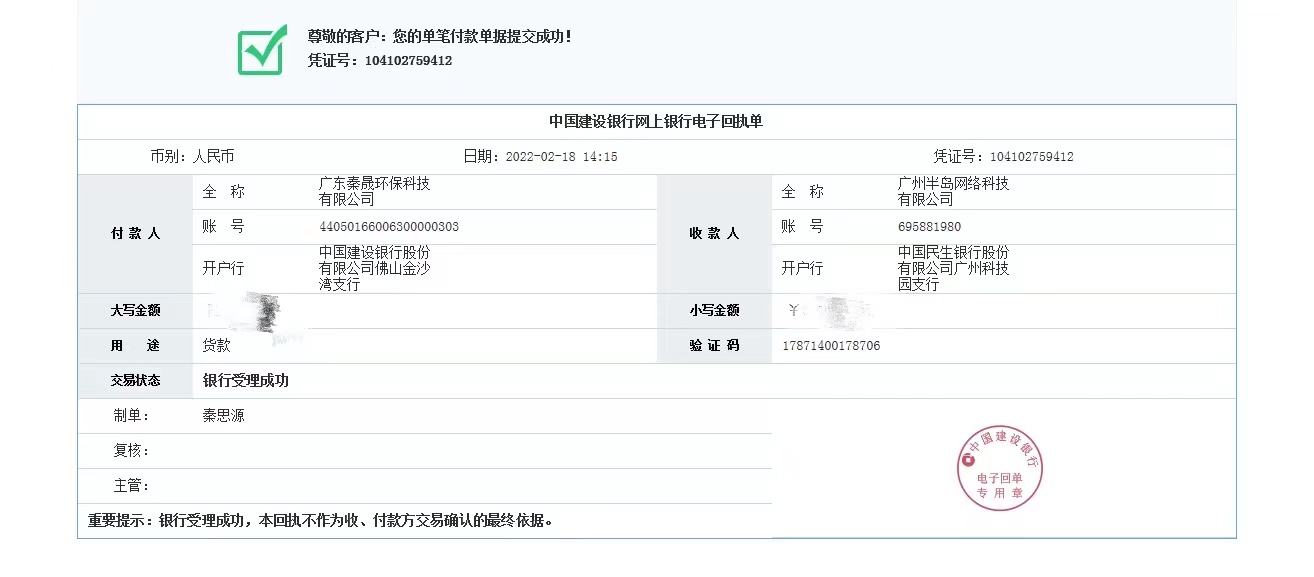Select the payer name 广东秦晟环保科技有限公司

tap(374, 192)
